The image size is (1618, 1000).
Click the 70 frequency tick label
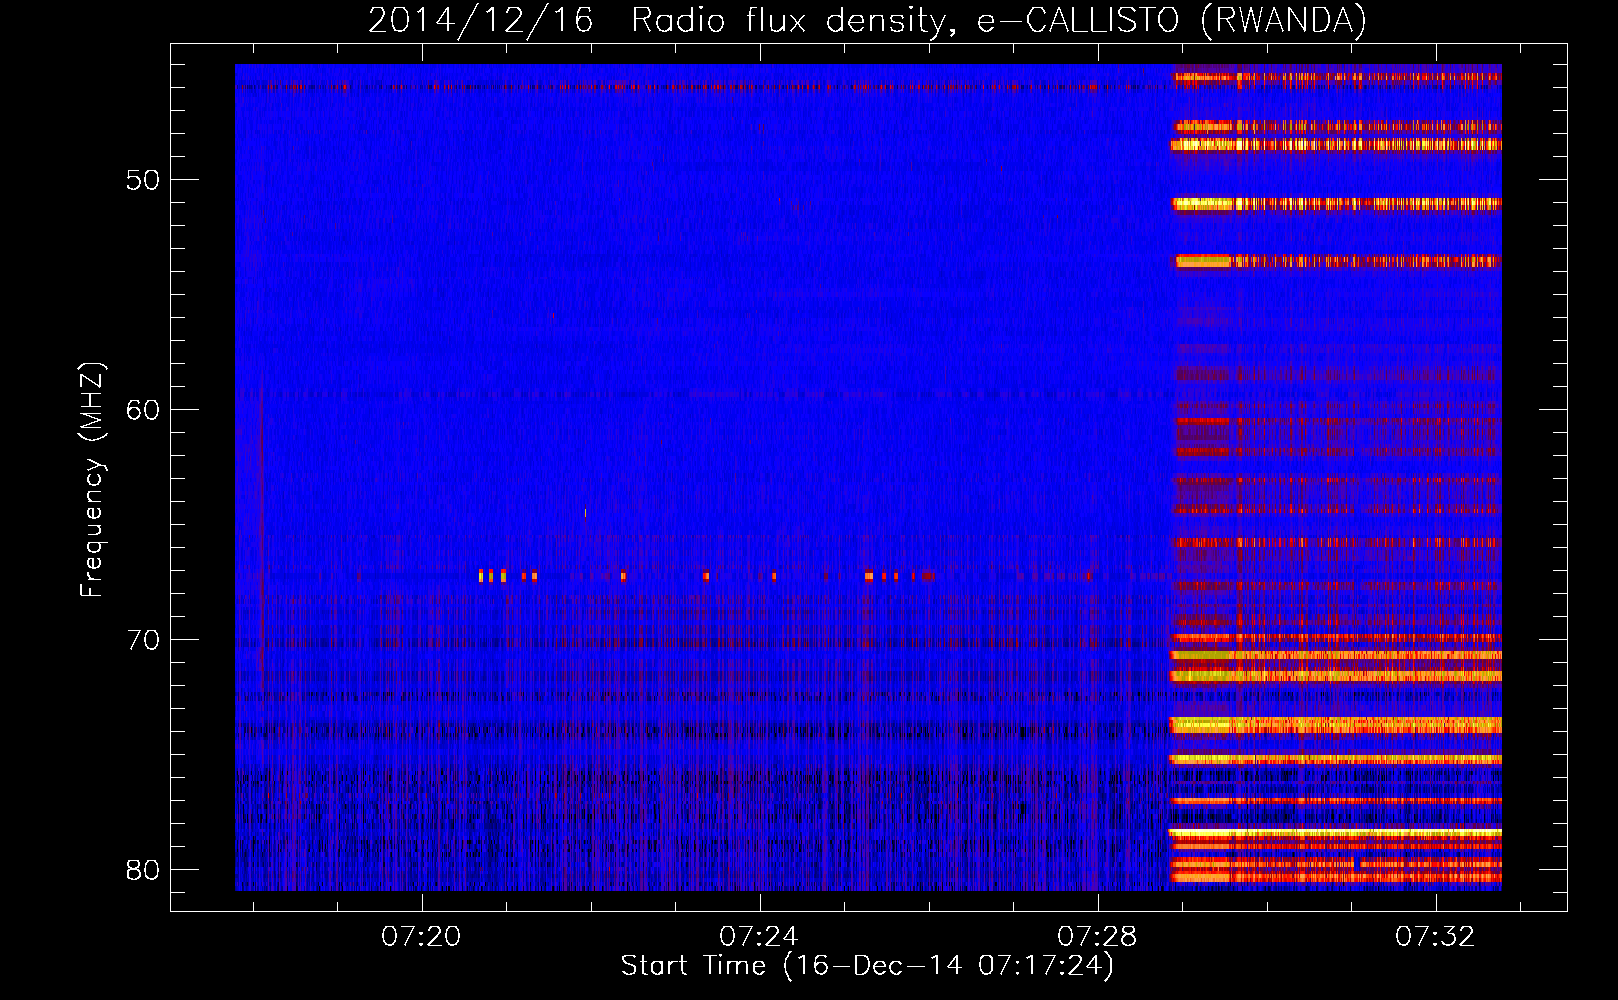[143, 640]
